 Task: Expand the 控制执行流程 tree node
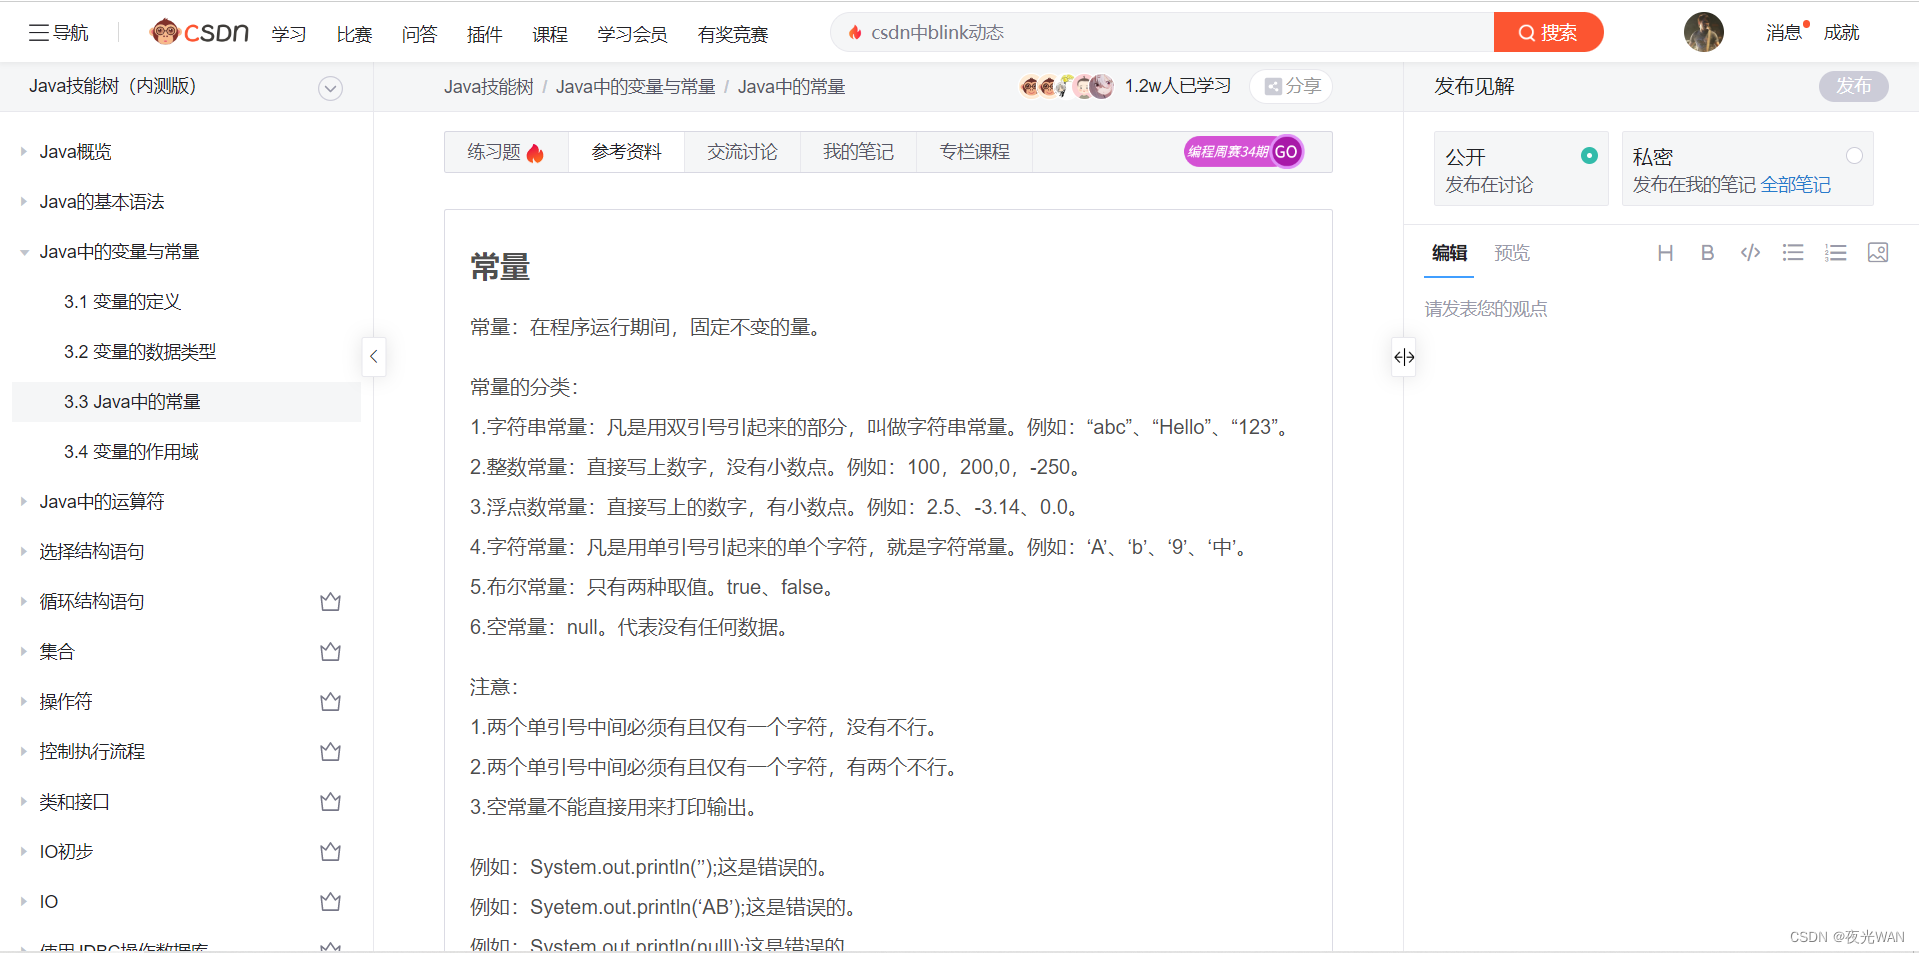pyautogui.click(x=23, y=751)
